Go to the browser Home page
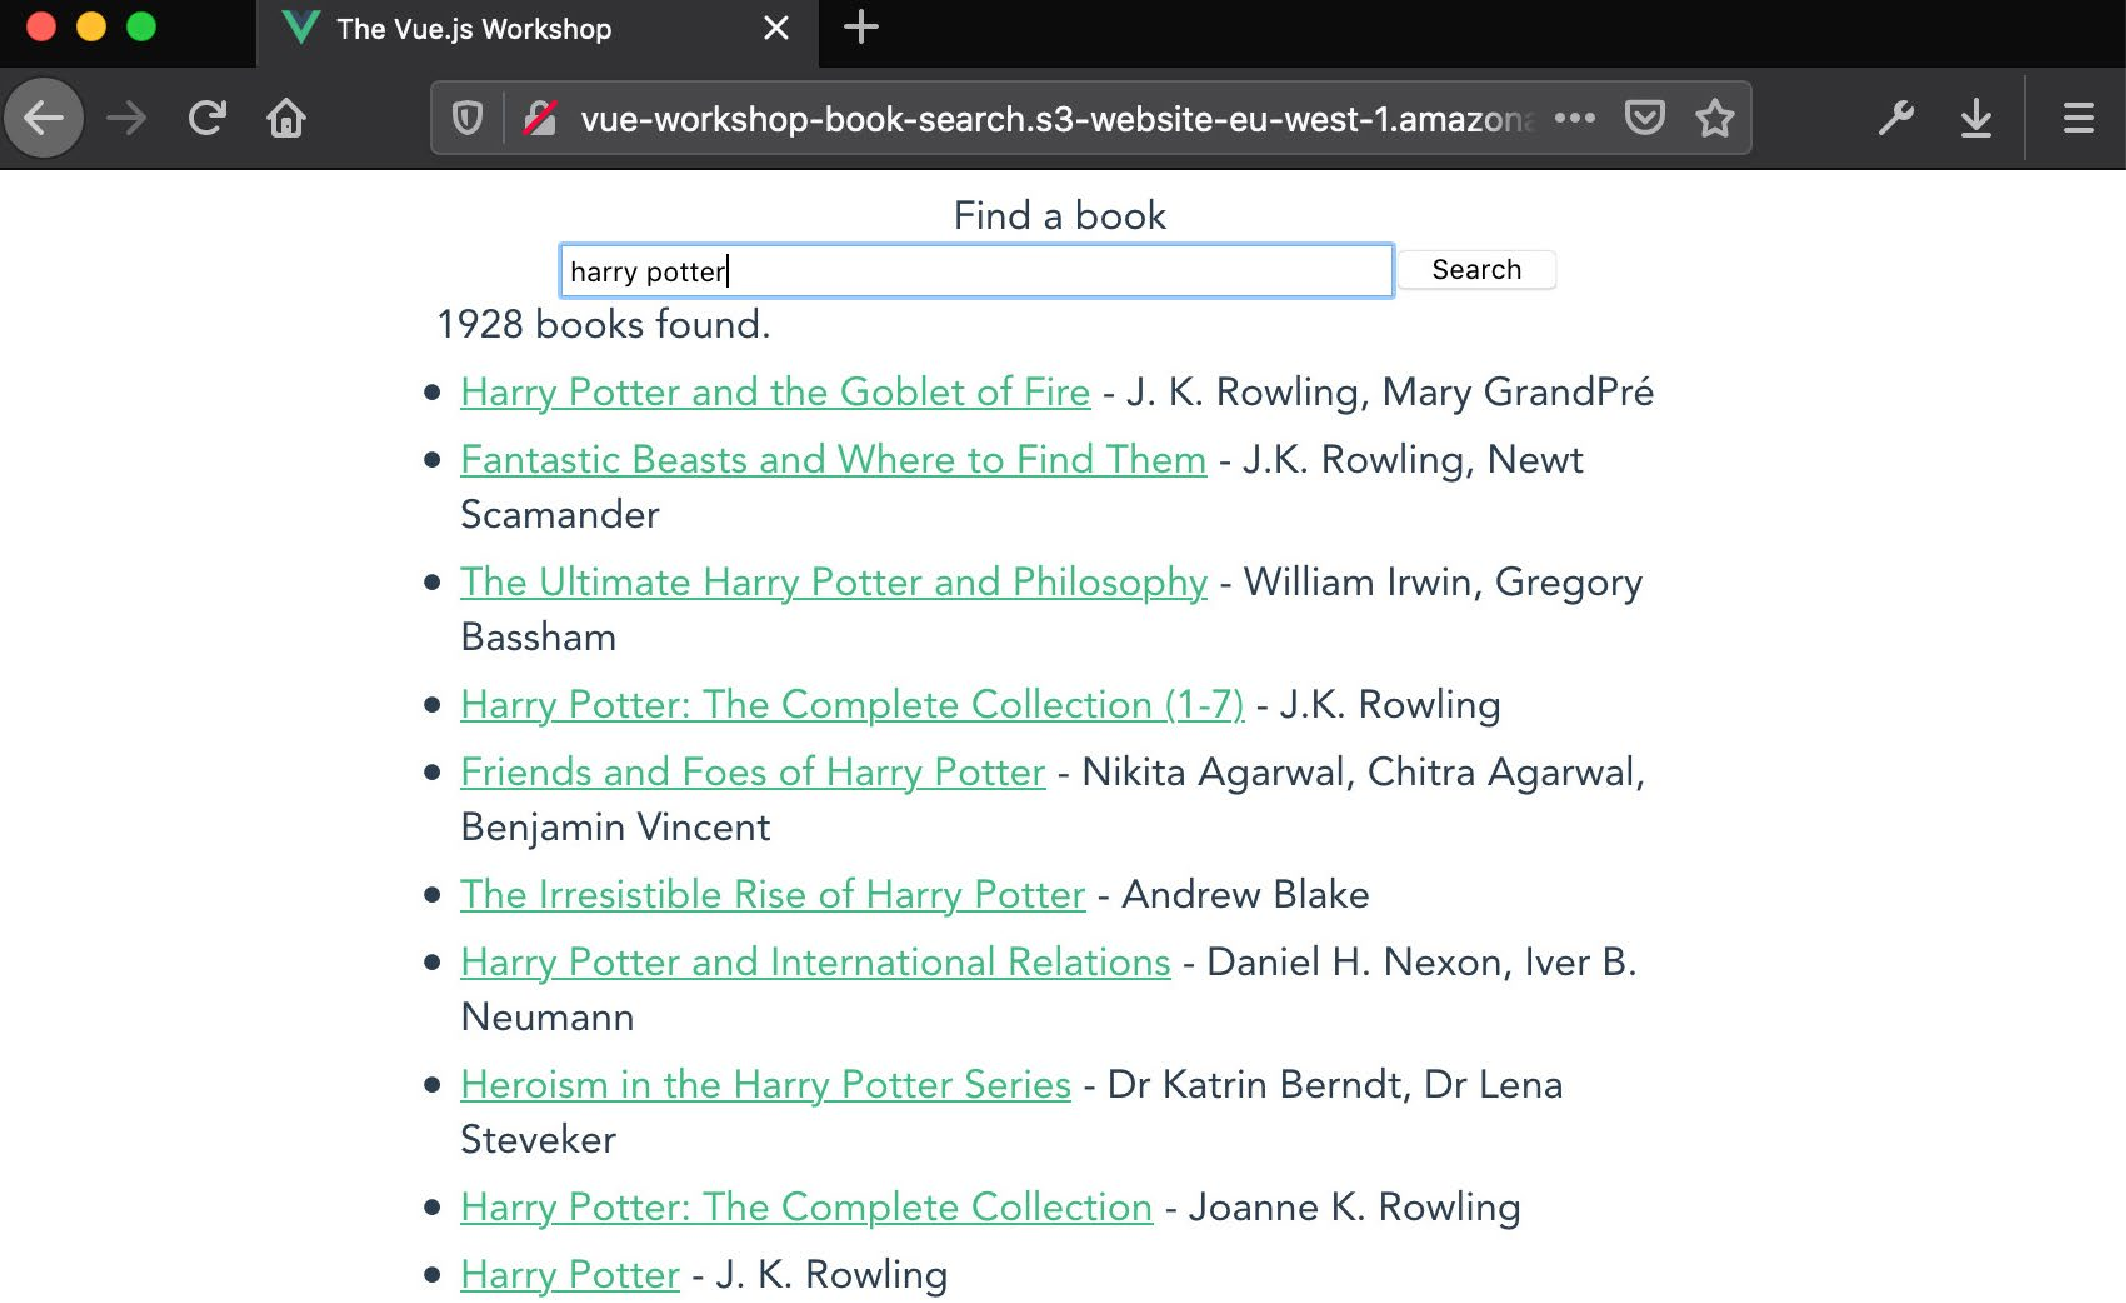 pyautogui.click(x=286, y=119)
